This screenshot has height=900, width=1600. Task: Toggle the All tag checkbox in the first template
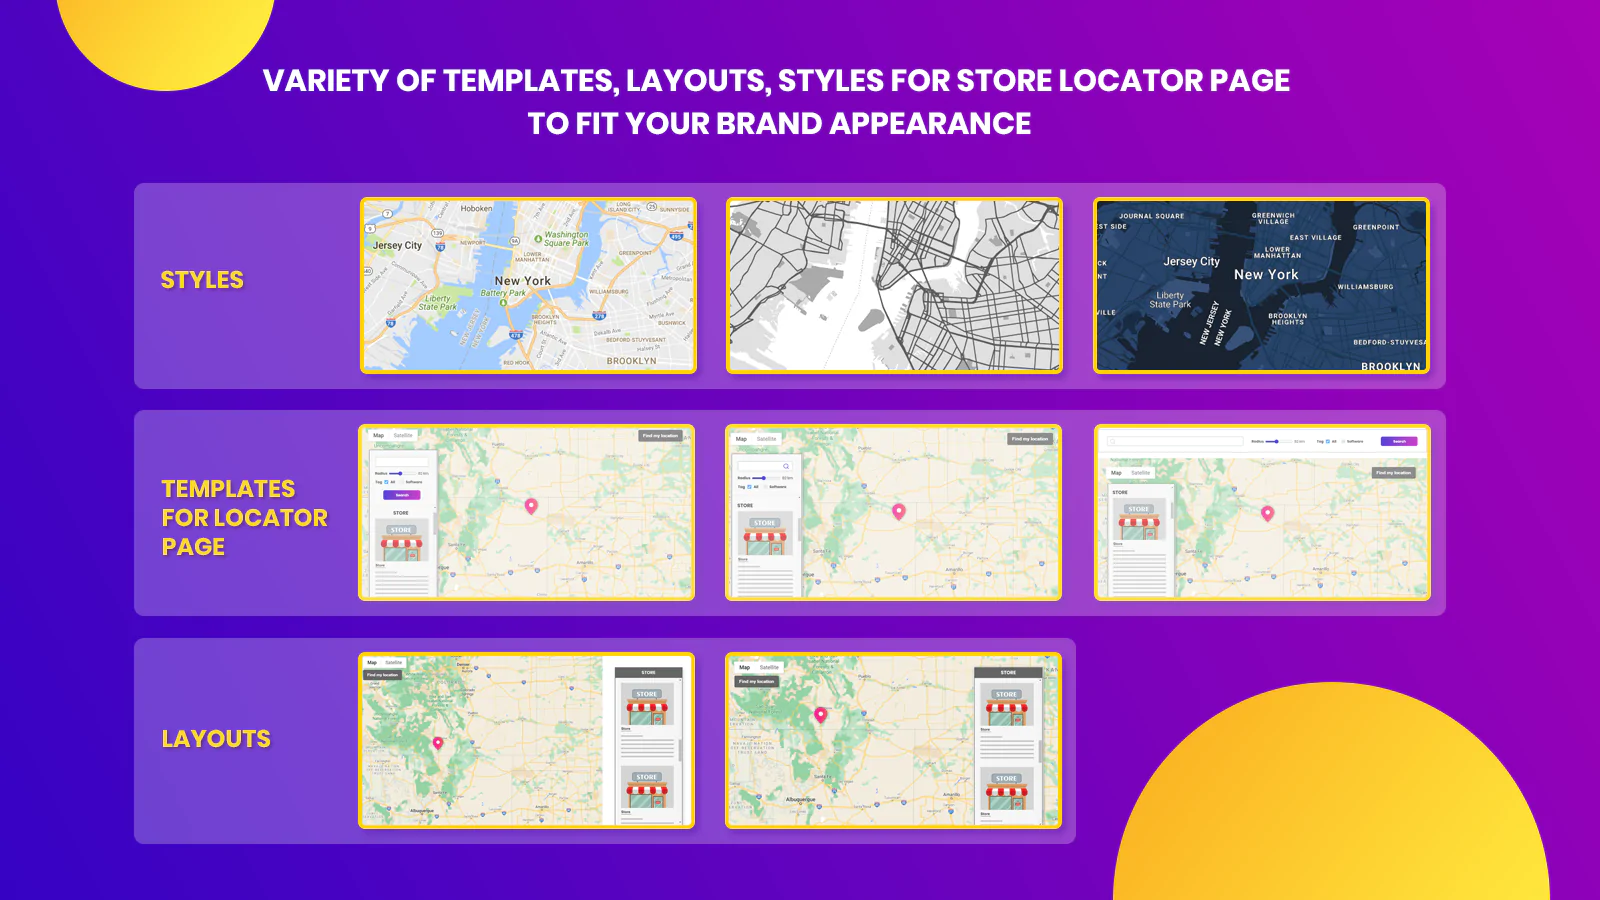point(387,482)
